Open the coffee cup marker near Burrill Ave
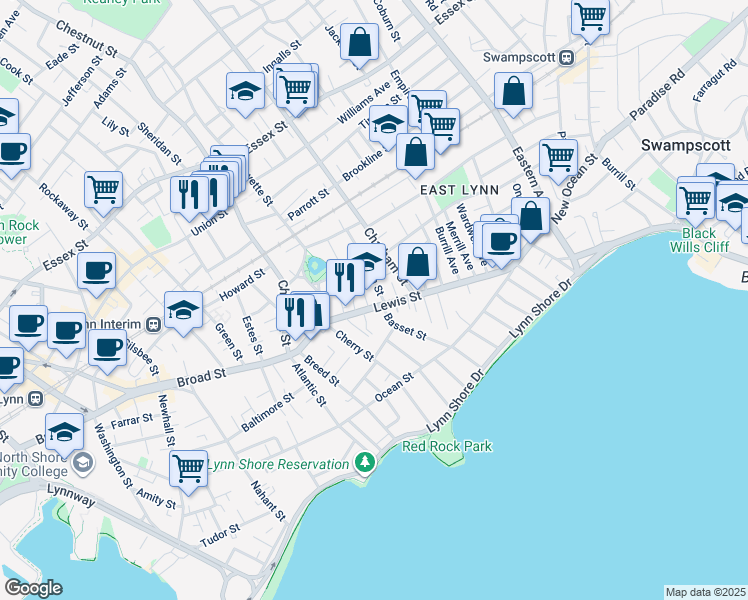This screenshot has height=600, width=748. [502, 240]
